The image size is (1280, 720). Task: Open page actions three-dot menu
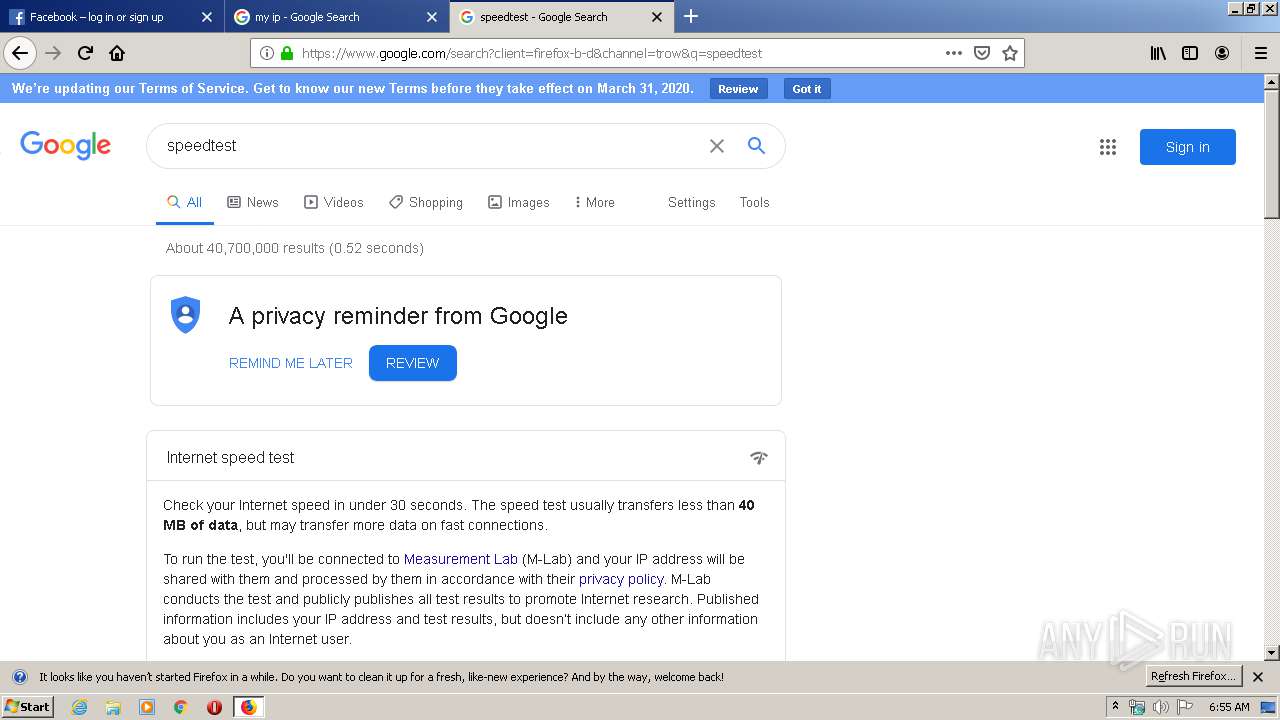[x=954, y=53]
